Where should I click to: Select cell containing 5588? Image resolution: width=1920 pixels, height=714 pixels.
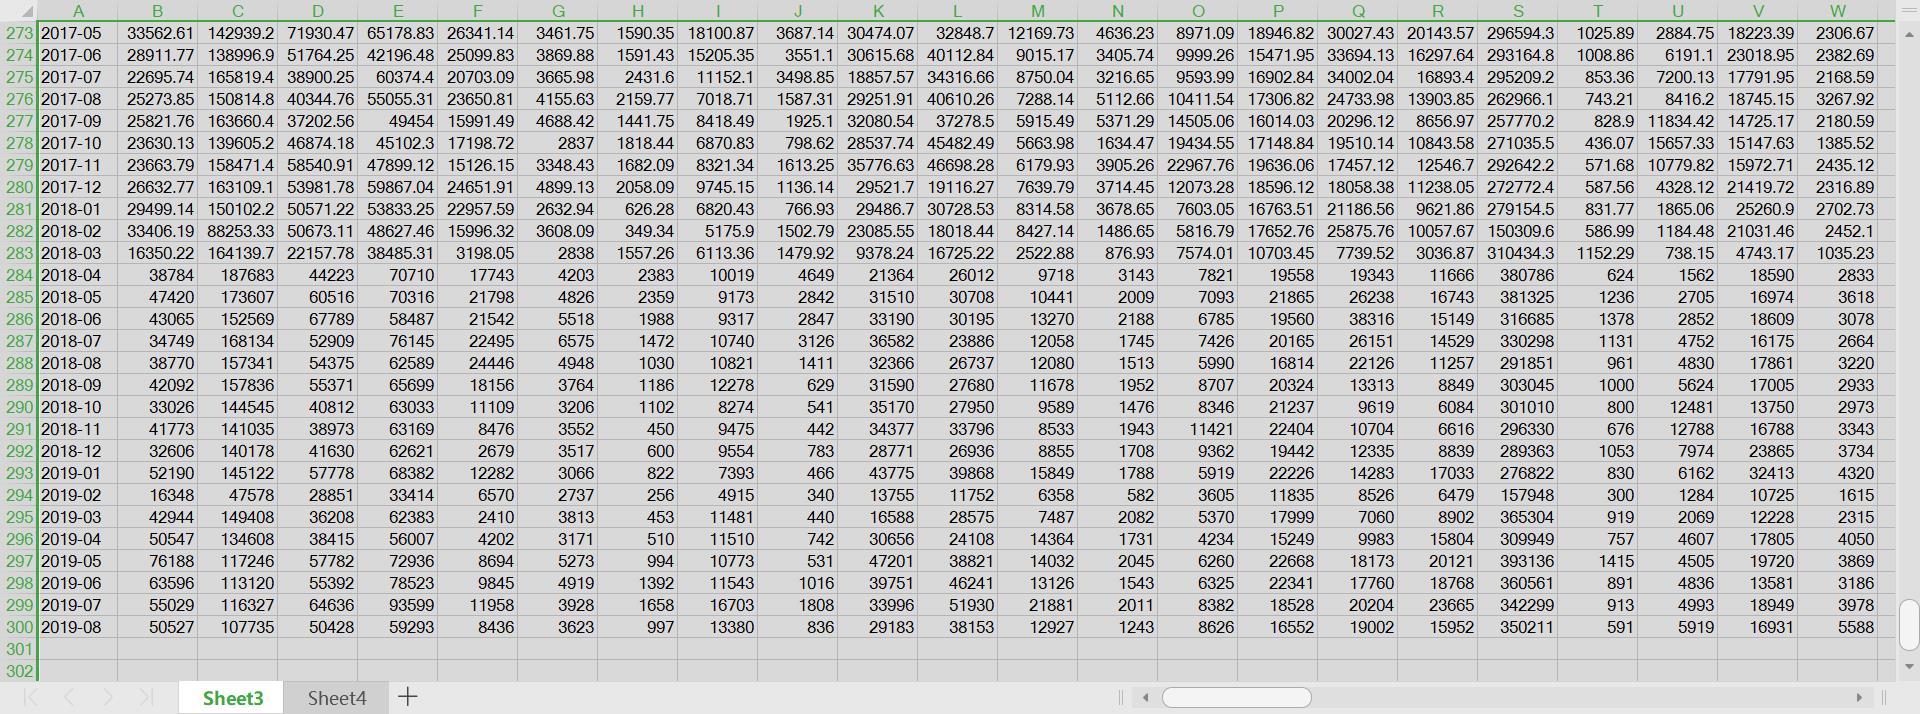[x=1838, y=627]
